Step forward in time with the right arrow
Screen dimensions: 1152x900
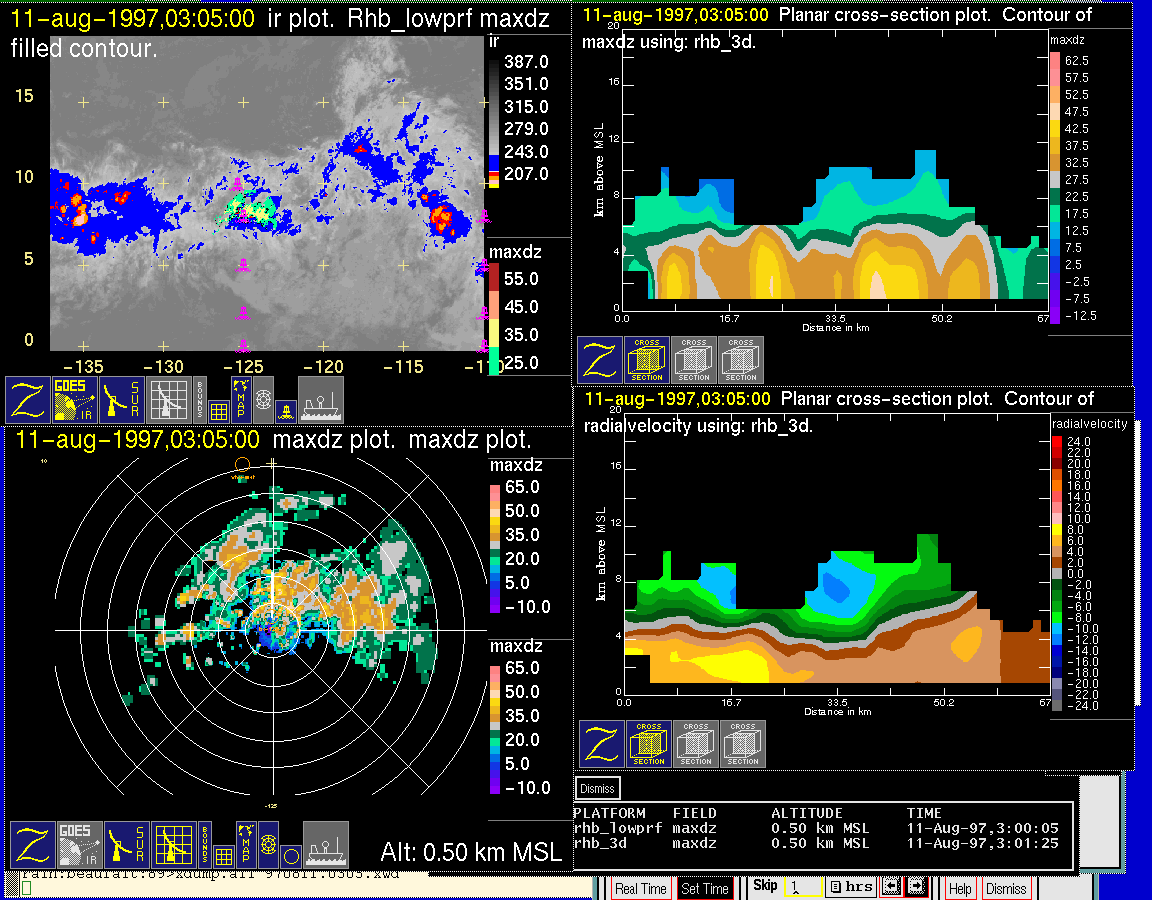click(915, 887)
